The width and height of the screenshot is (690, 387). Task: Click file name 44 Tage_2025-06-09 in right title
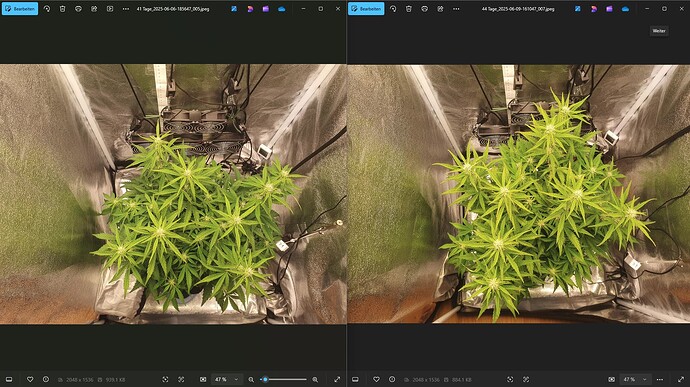pyautogui.click(x=518, y=9)
